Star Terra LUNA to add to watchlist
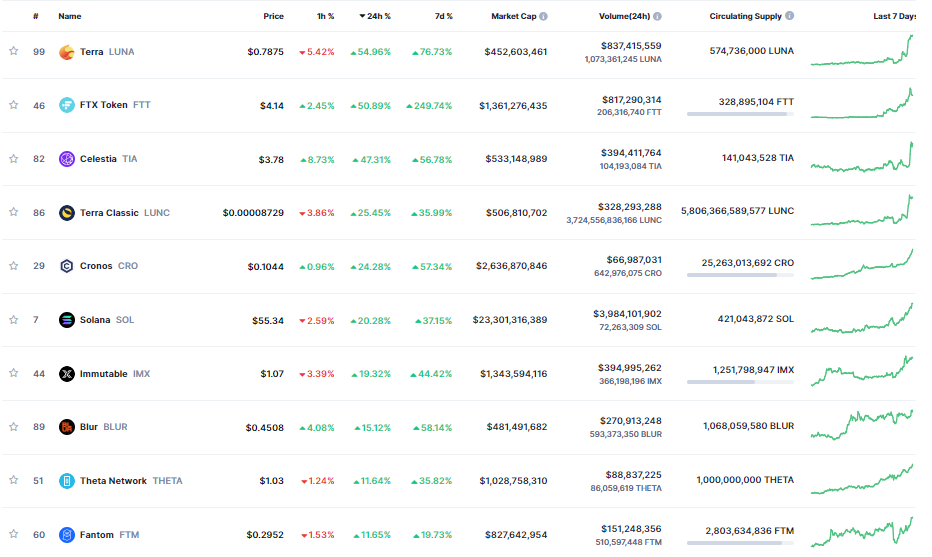The image size is (932, 557). 14,52
